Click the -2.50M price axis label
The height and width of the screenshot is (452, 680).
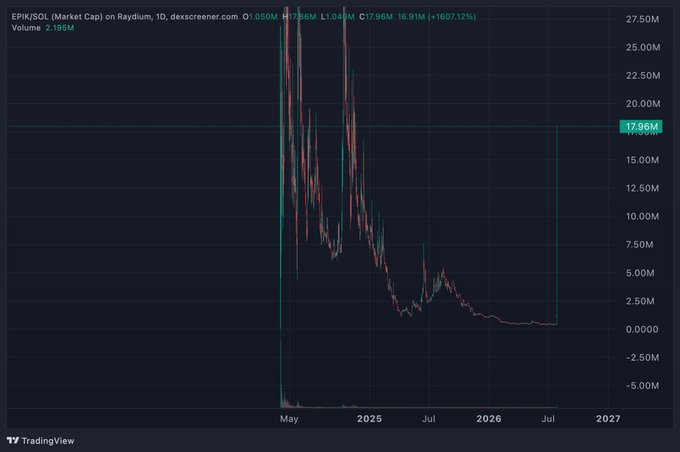coord(642,357)
